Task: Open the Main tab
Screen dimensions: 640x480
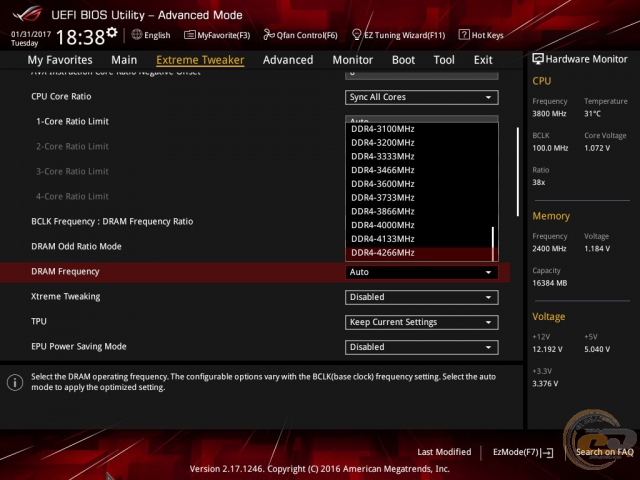Action: [124, 60]
